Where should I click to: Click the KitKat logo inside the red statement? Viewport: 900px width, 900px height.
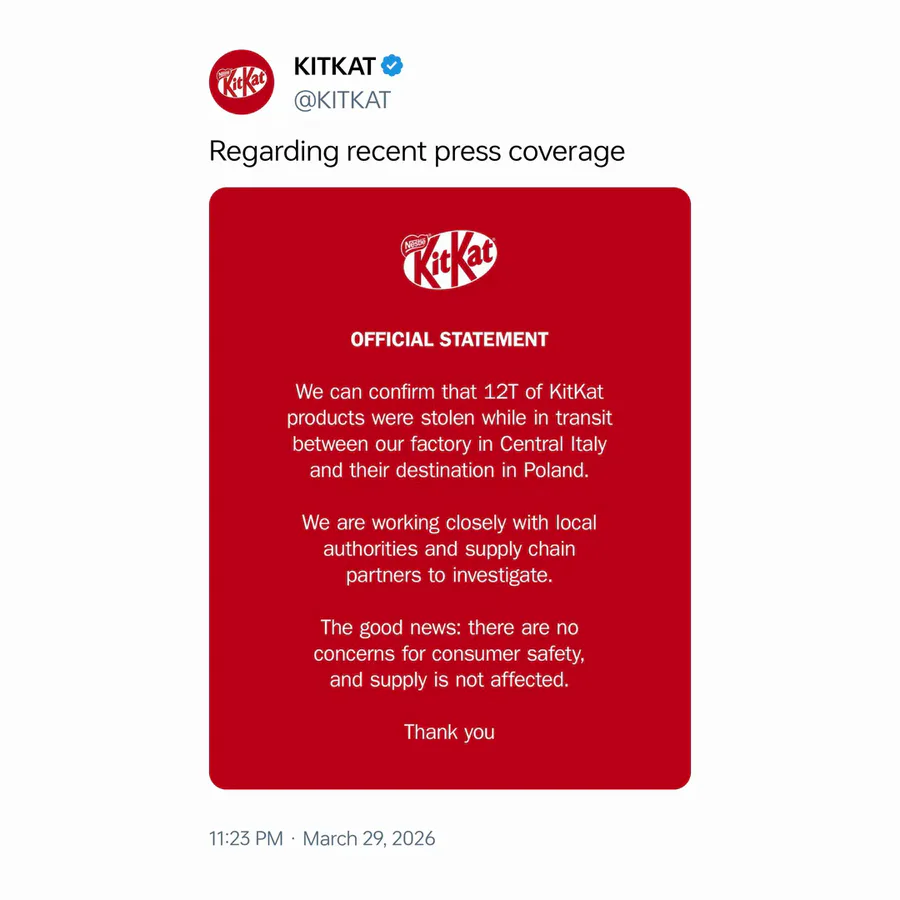pyautogui.click(x=449, y=259)
